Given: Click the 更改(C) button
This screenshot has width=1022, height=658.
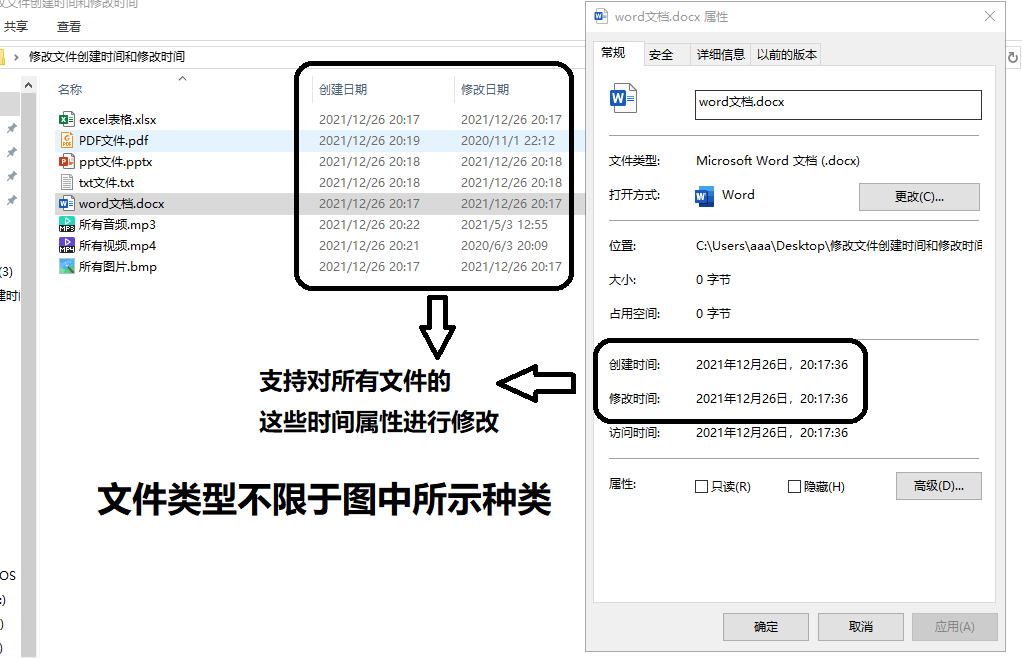Looking at the screenshot, I should 918,196.
